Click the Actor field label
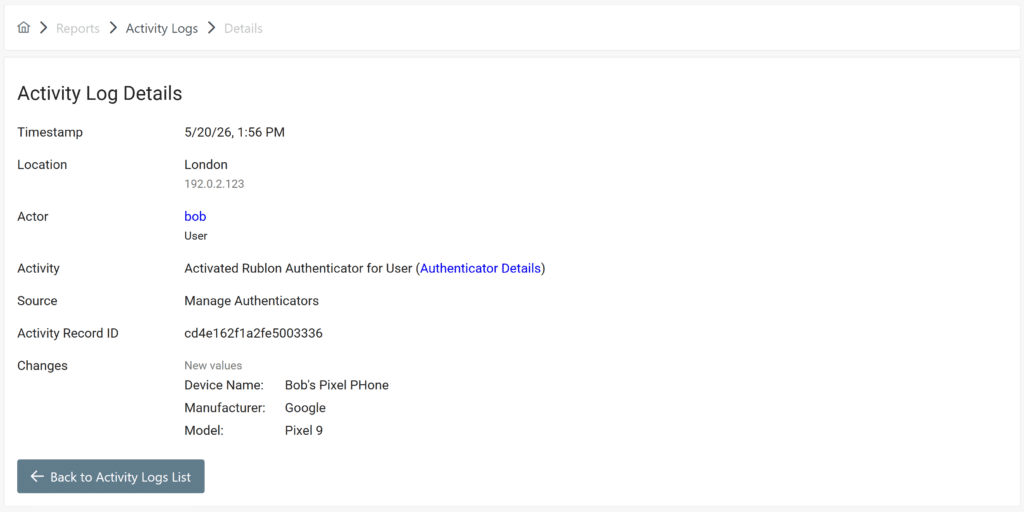 point(33,216)
